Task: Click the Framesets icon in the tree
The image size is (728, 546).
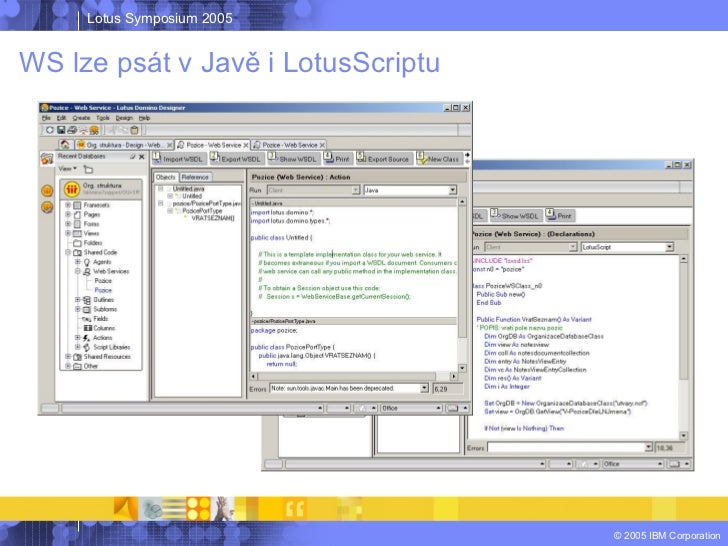Action: pos(78,205)
